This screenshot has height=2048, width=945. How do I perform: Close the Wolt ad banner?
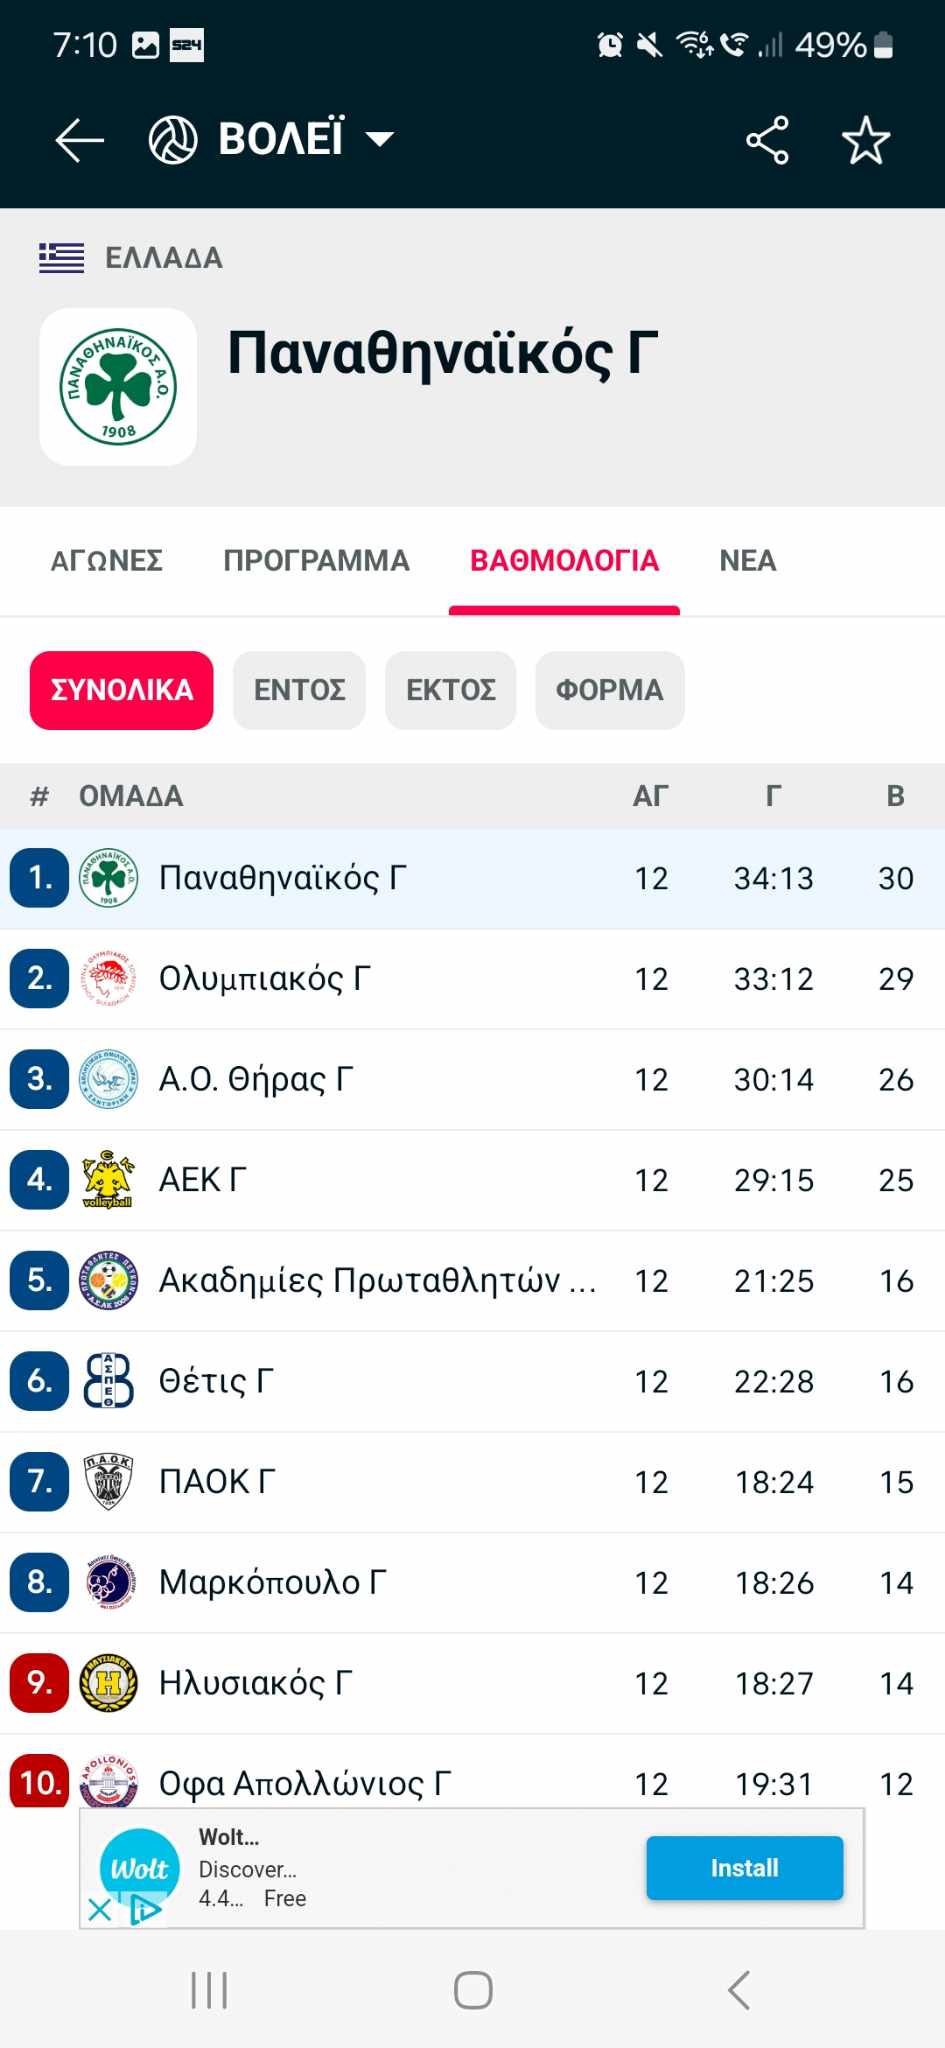[100, 1910]
